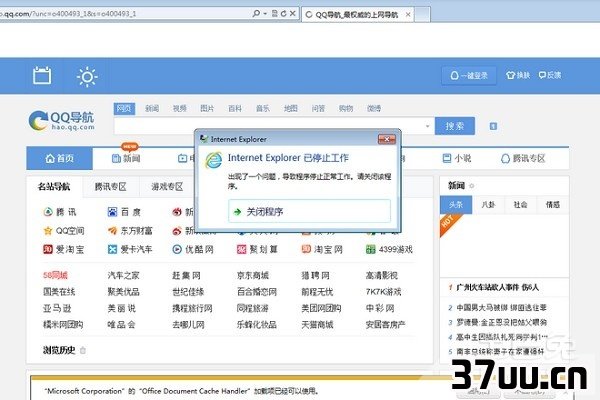Open 新闻 navigation tab with NEW badge

[x=126, y=158]
